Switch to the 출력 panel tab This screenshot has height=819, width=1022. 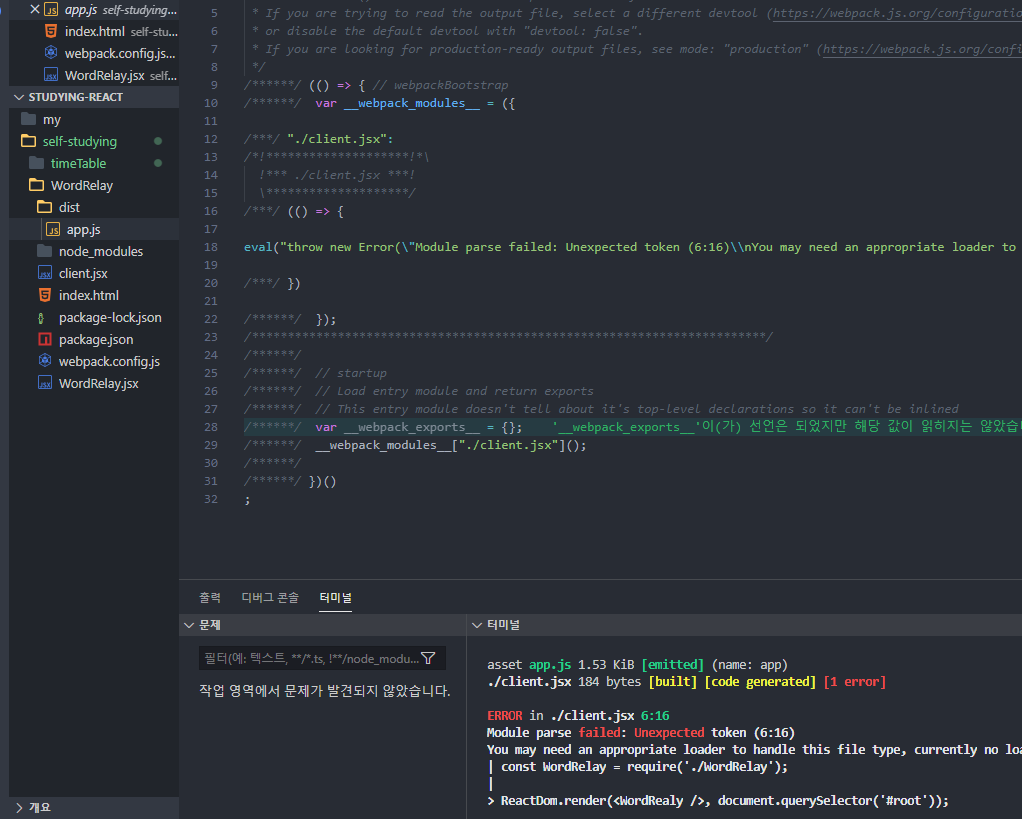pos(210,597)
